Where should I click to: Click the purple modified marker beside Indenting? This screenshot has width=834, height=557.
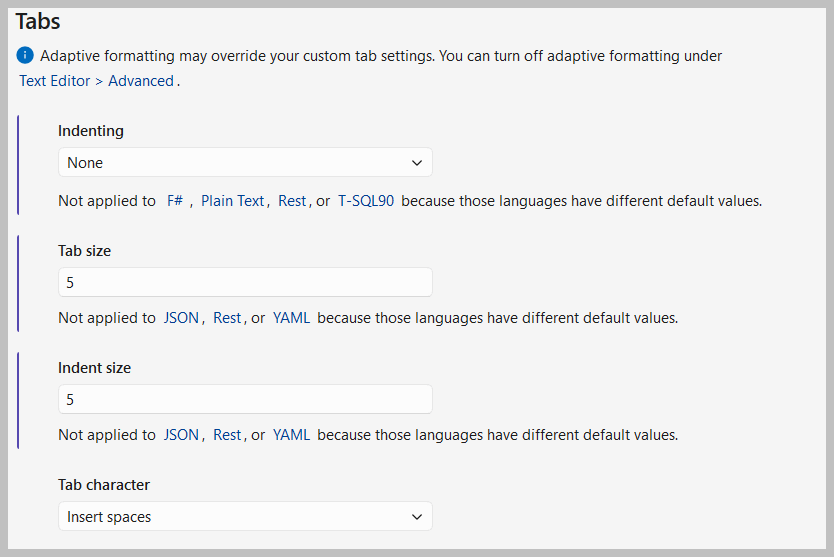click(x=18, y=165)
